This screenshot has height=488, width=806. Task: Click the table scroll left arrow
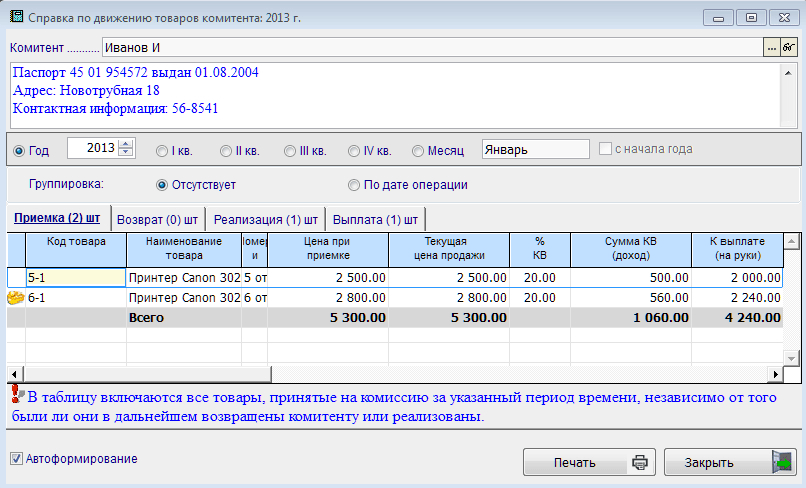14,374
